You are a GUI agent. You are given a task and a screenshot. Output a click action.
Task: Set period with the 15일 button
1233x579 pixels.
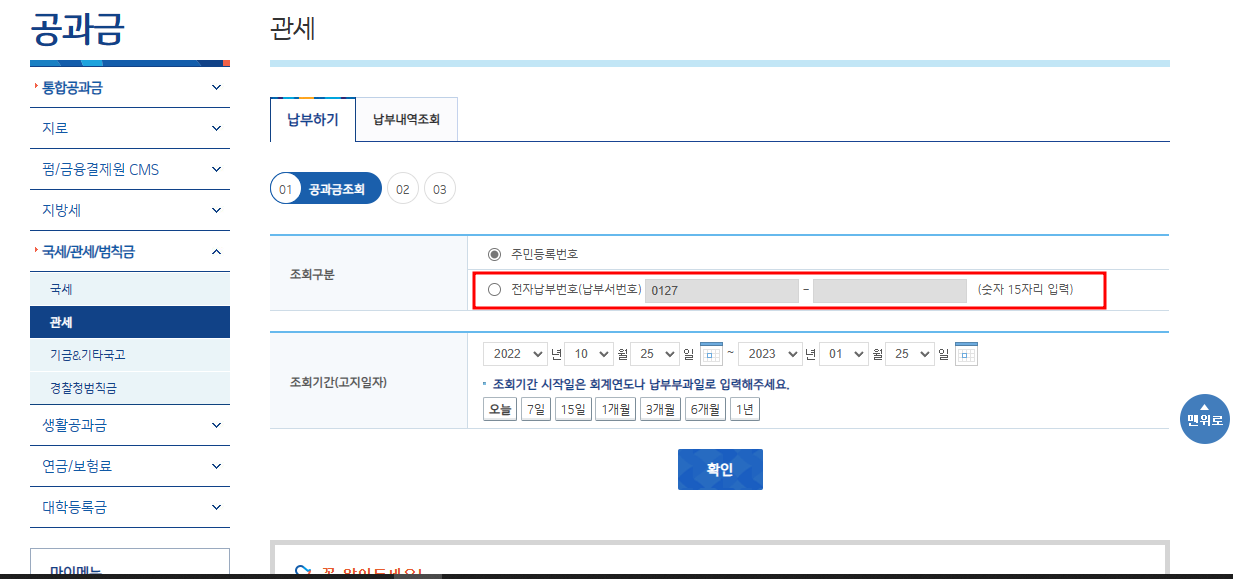tap(573, 409)
